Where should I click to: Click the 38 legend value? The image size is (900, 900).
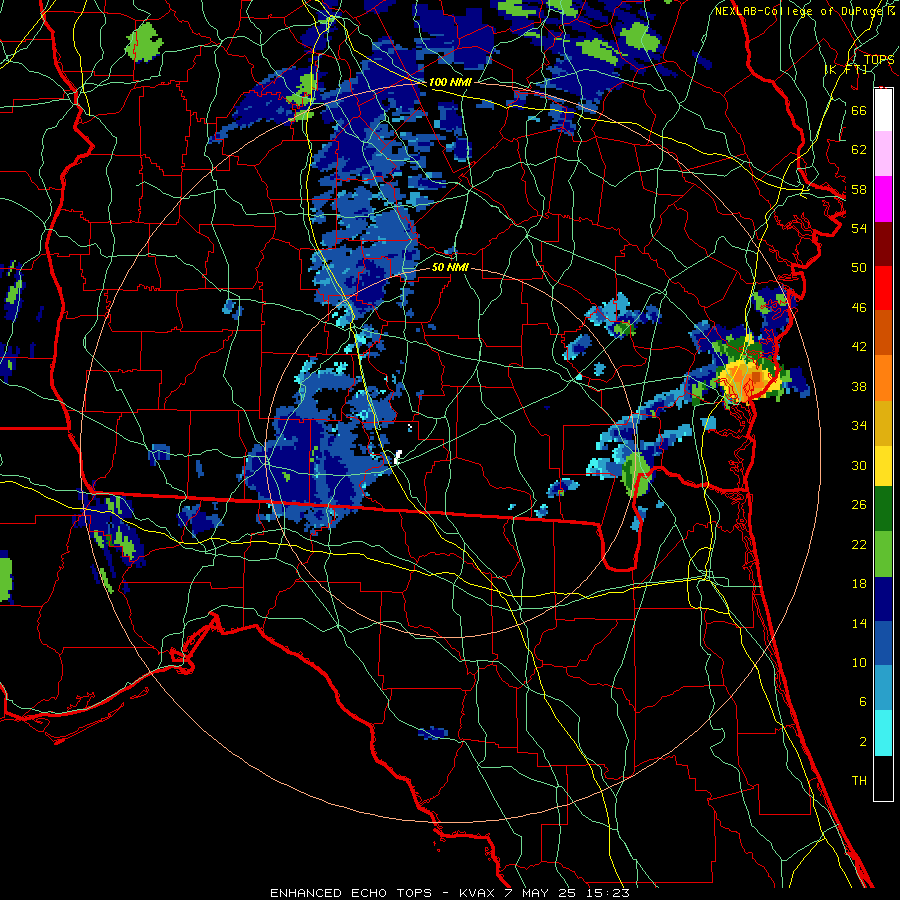coord(859,386)
